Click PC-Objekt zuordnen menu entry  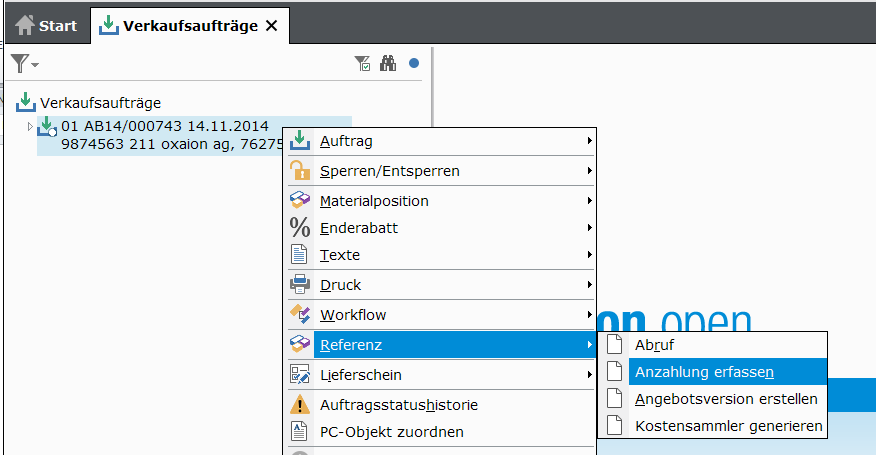pyautogui.click(x=391, y=432)
